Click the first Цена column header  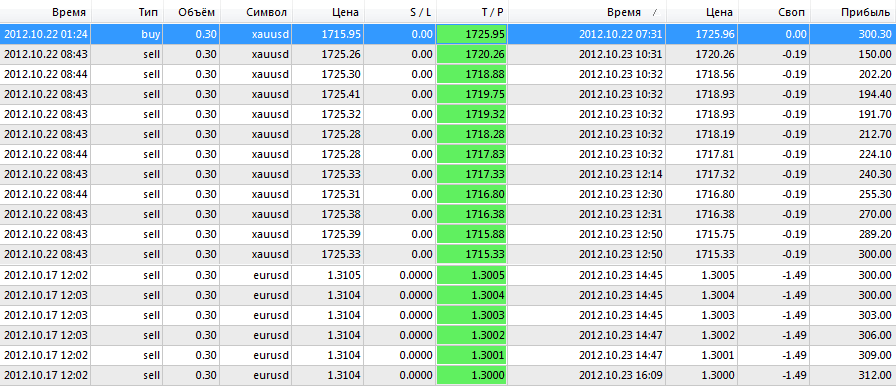click(x=328, y=12)
